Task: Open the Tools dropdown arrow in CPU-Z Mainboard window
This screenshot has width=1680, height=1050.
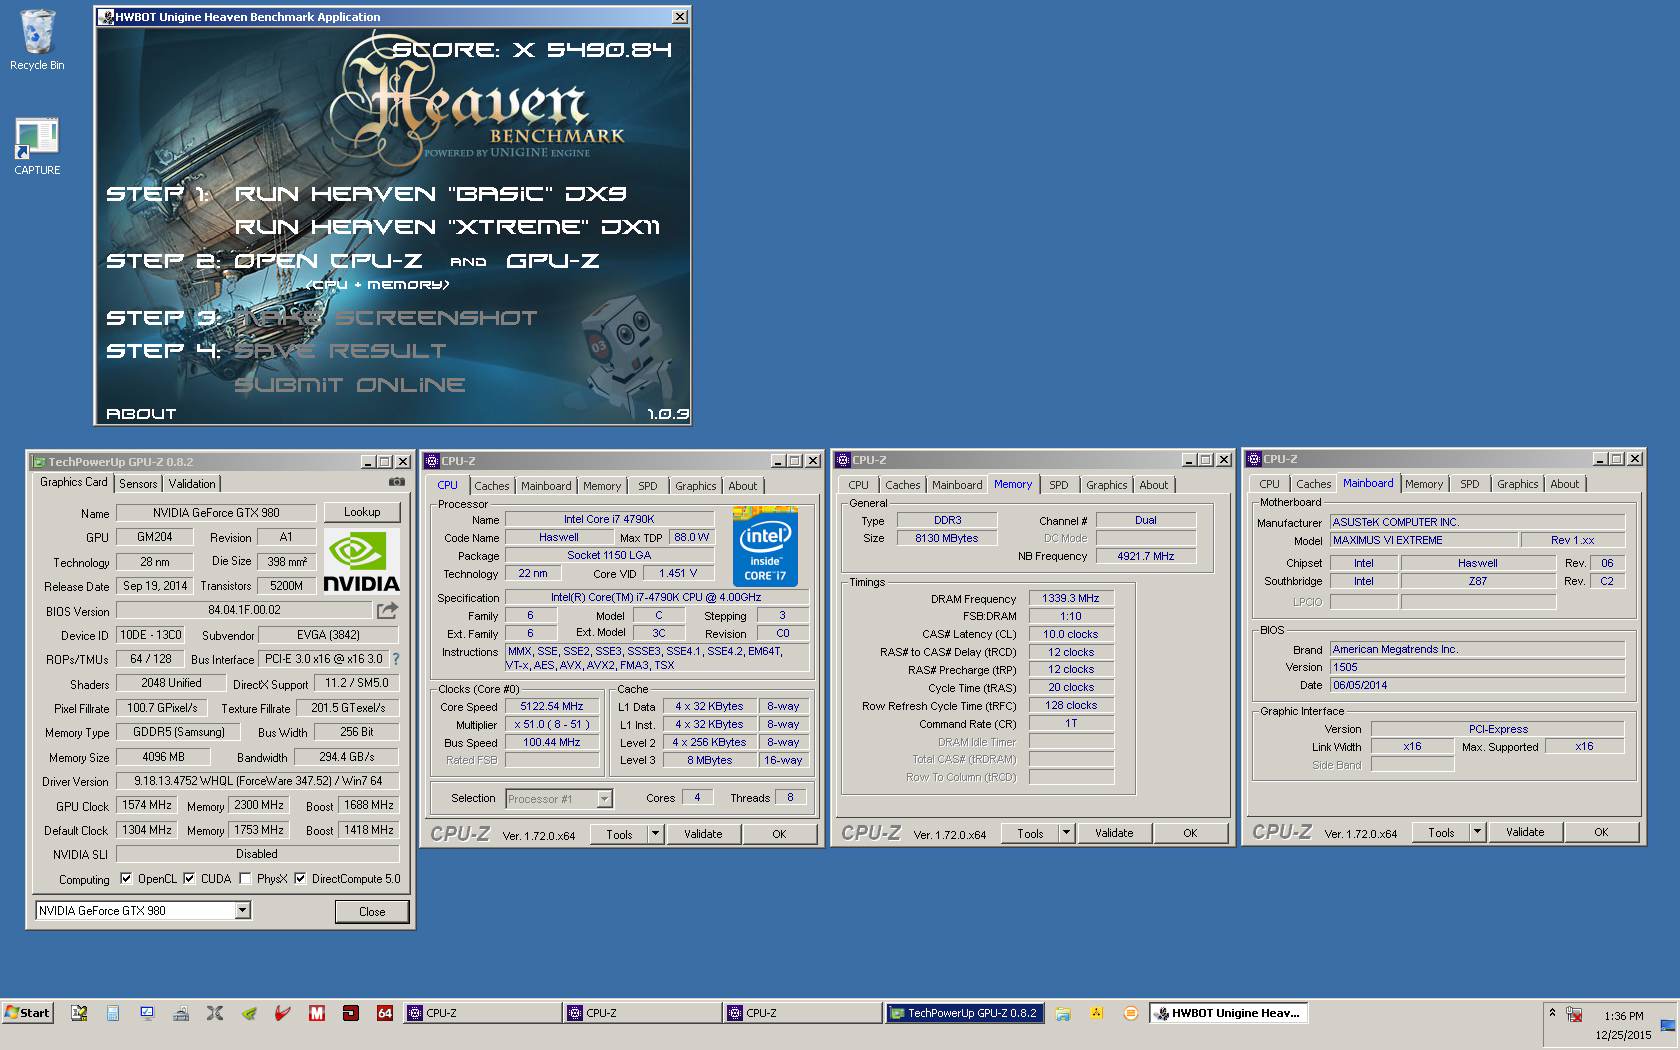Action: (1478, 832)
